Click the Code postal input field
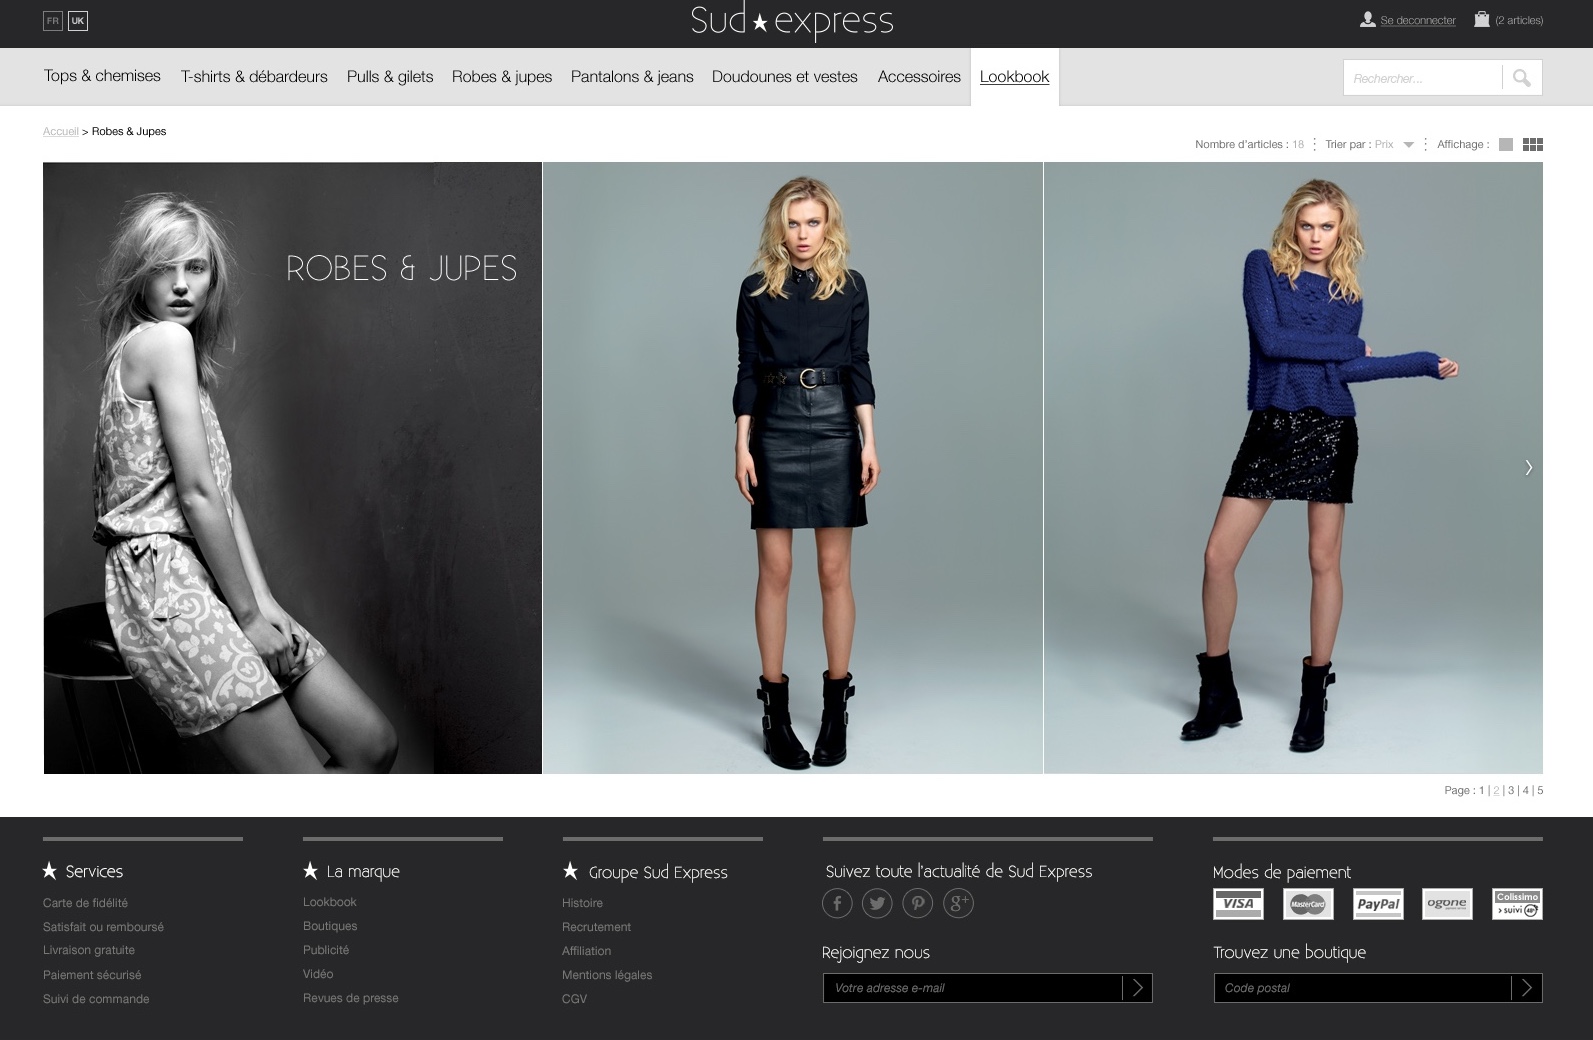 pos(1361,988)
